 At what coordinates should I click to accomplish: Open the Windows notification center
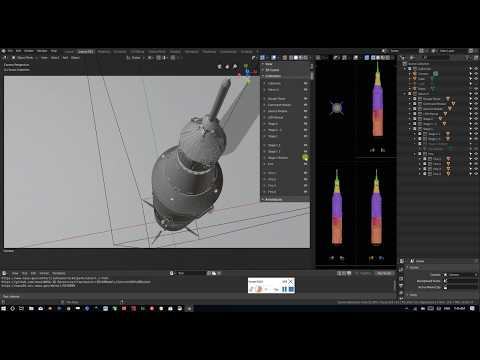(x=472, y=309)
